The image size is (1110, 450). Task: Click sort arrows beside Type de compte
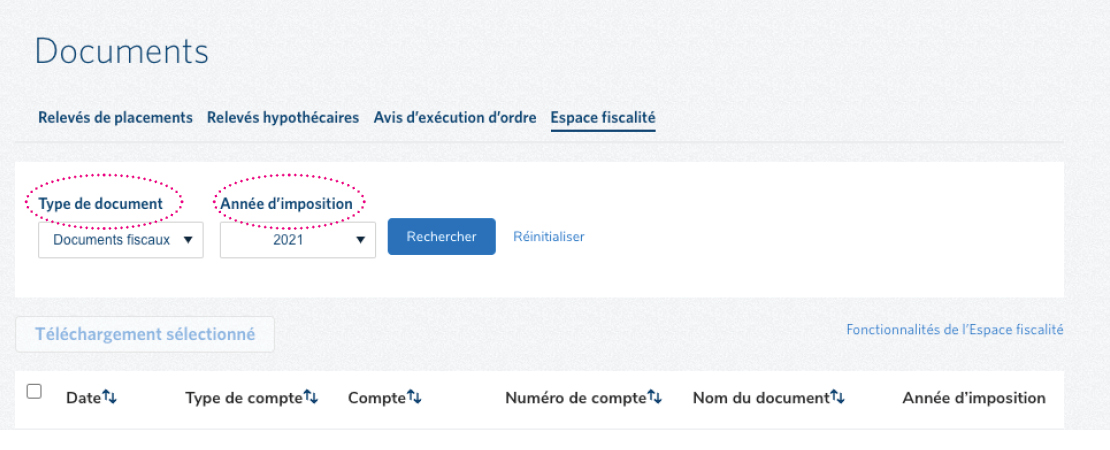point(311,398)
